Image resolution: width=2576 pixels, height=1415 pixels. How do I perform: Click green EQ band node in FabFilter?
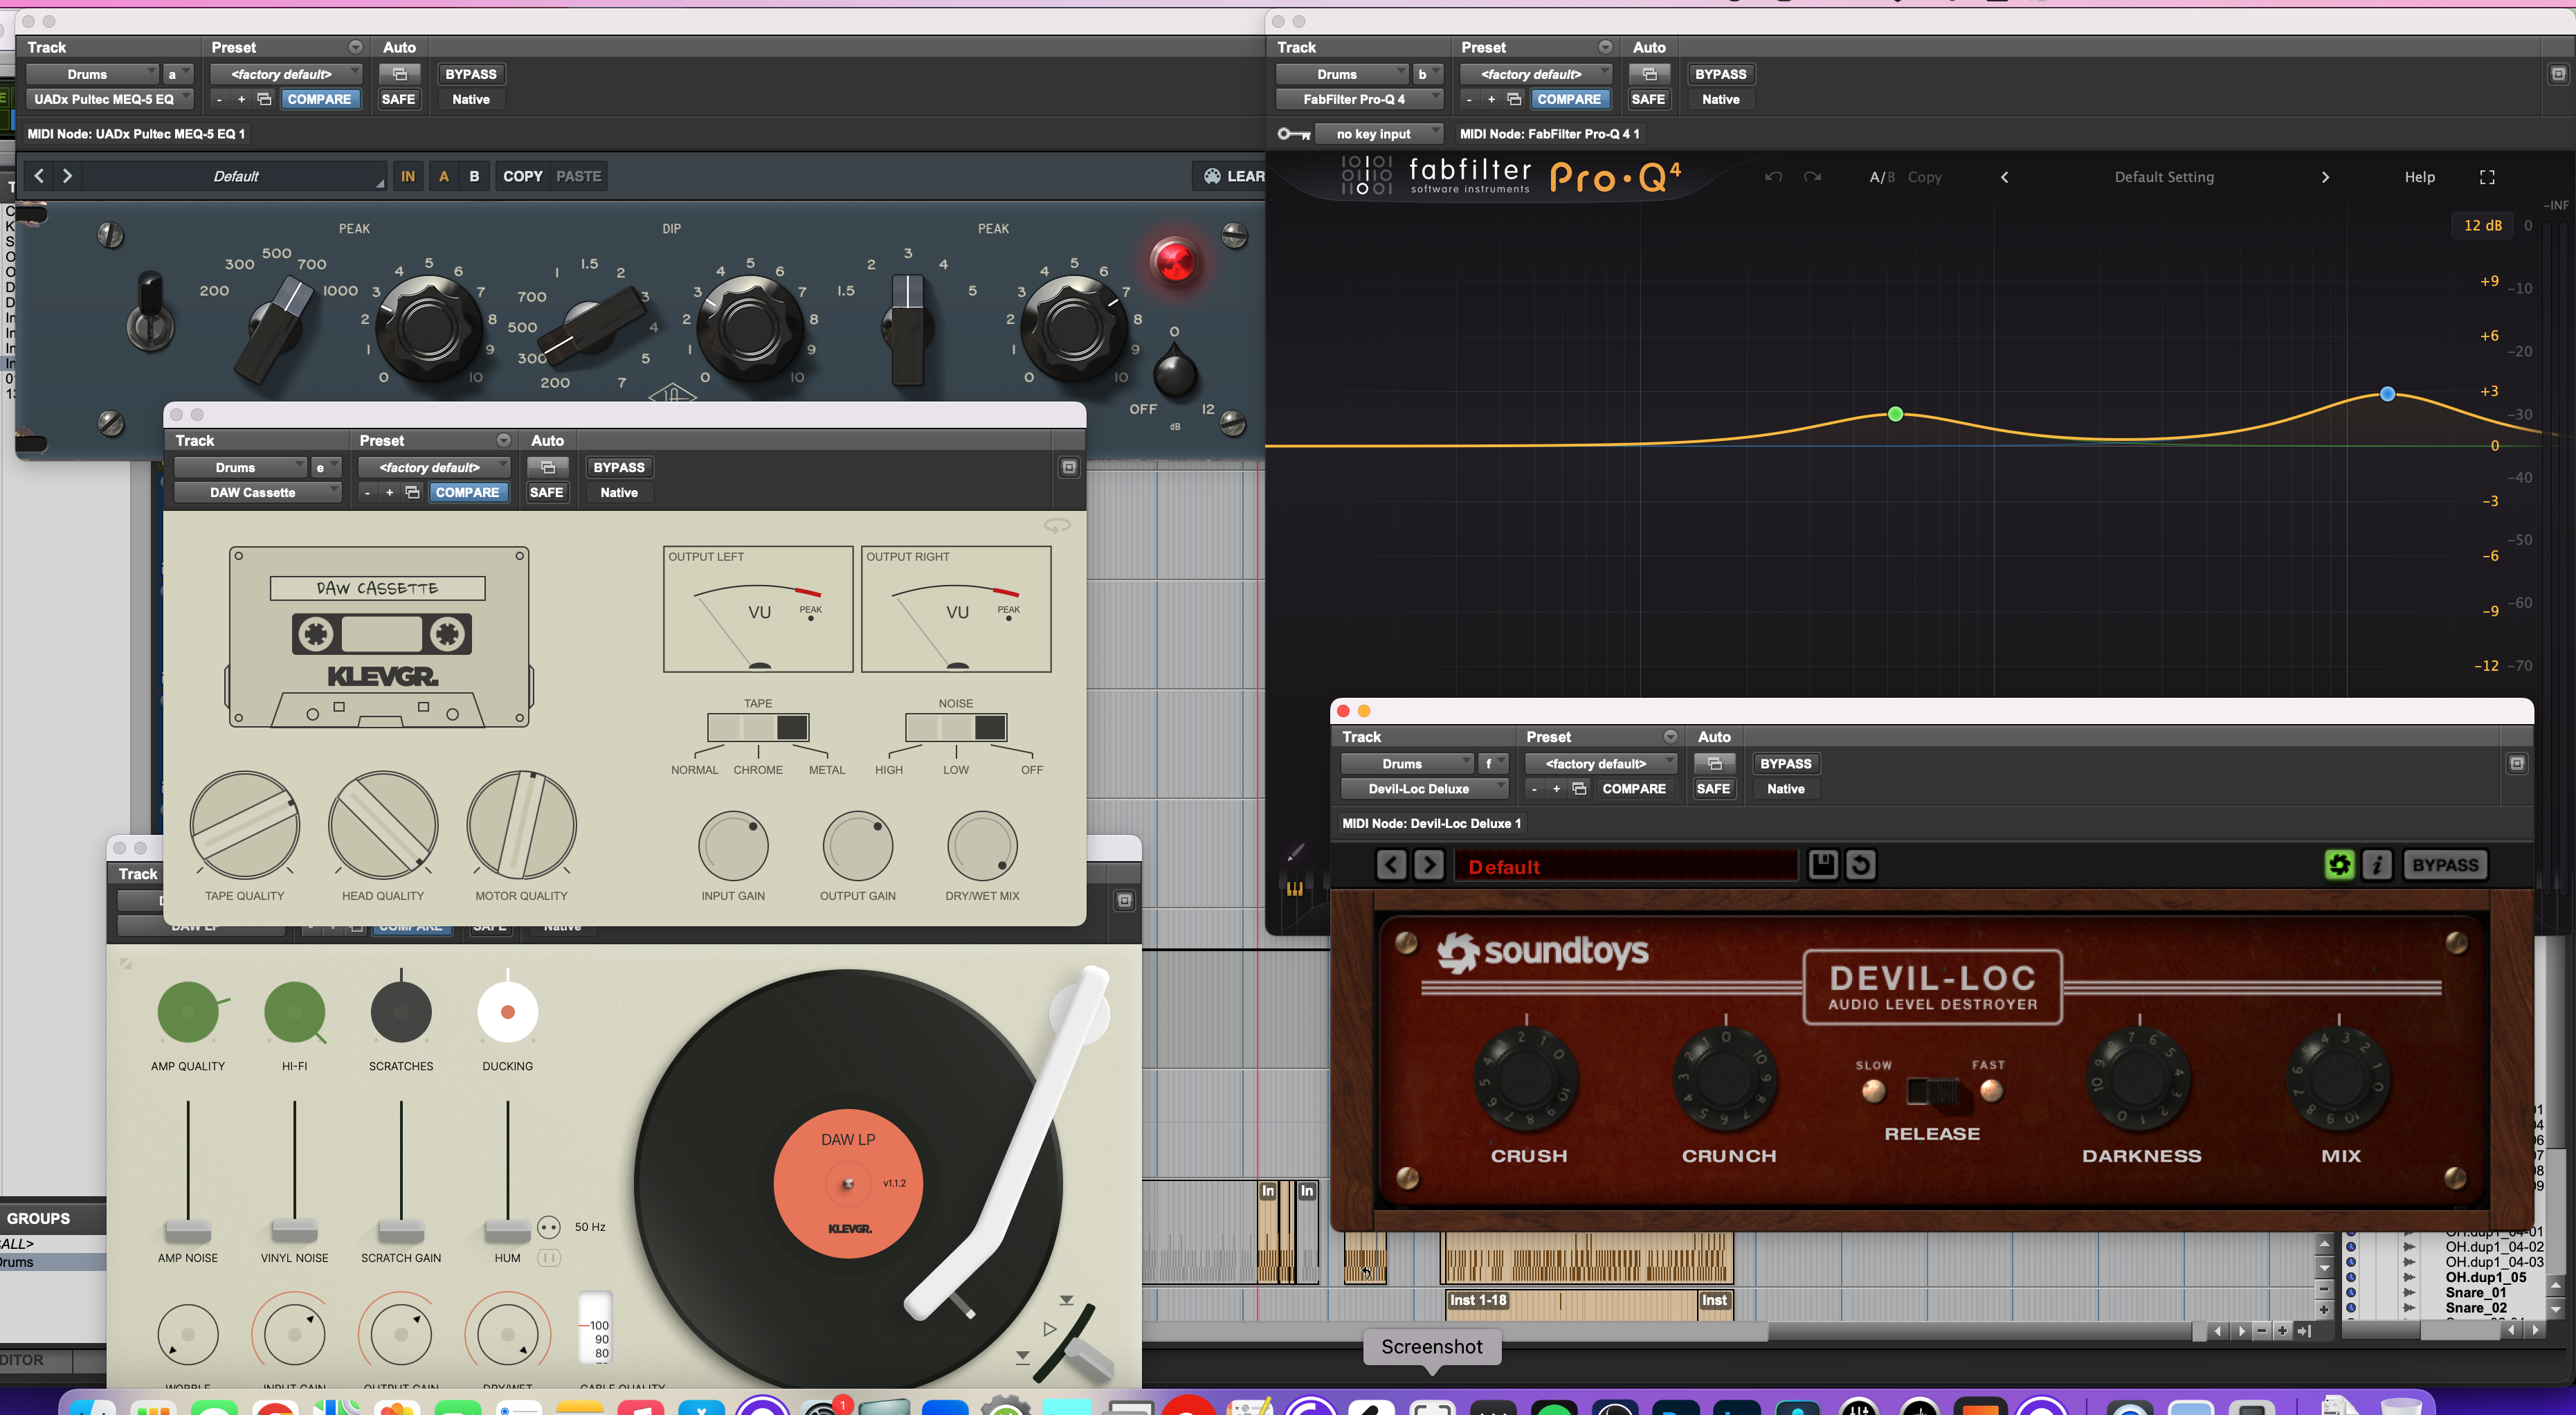[1895, 414]
